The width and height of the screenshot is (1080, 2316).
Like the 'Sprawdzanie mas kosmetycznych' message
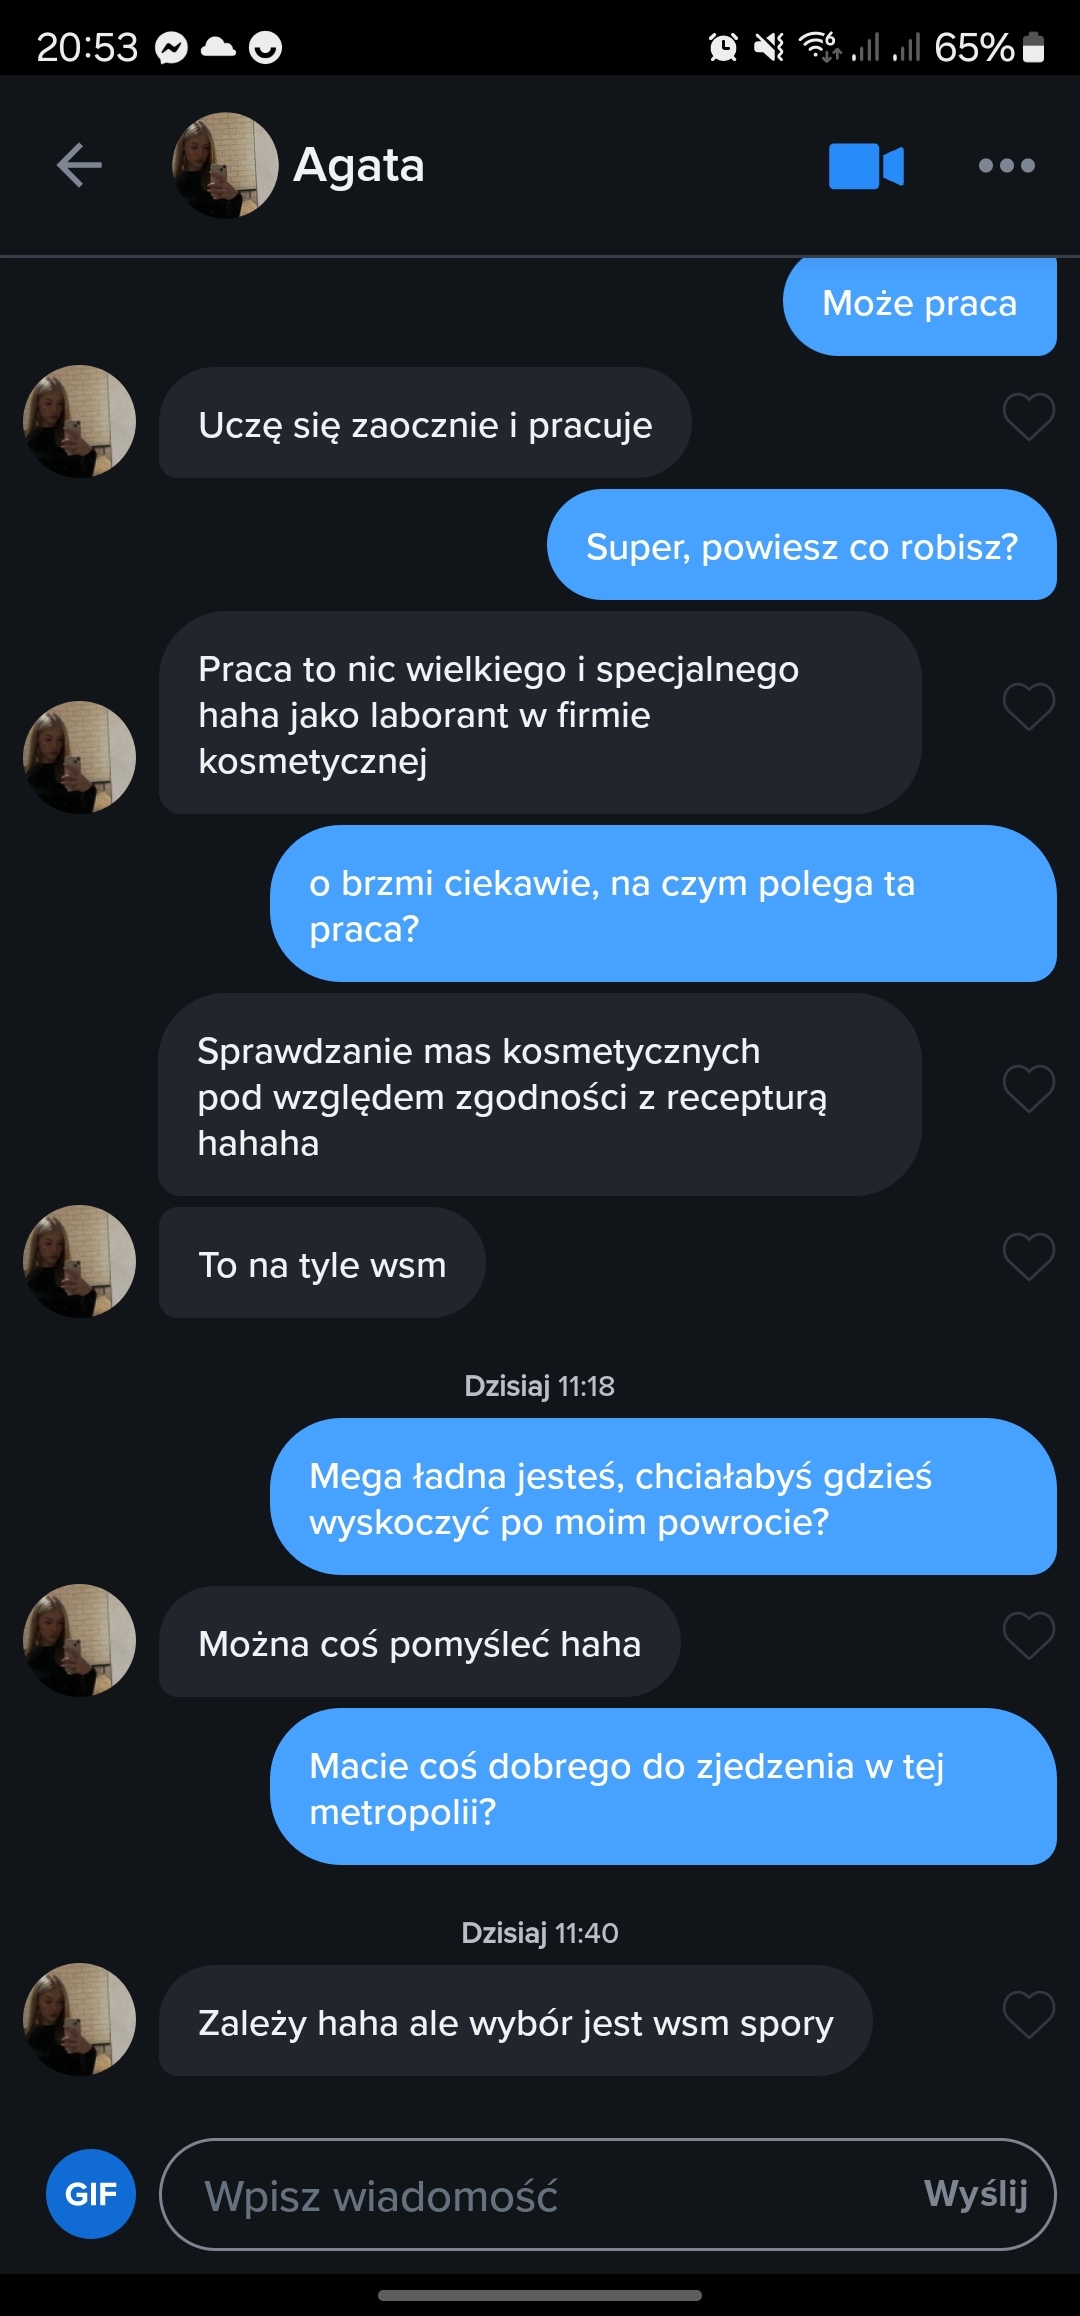click(x=1028, y=1088)
